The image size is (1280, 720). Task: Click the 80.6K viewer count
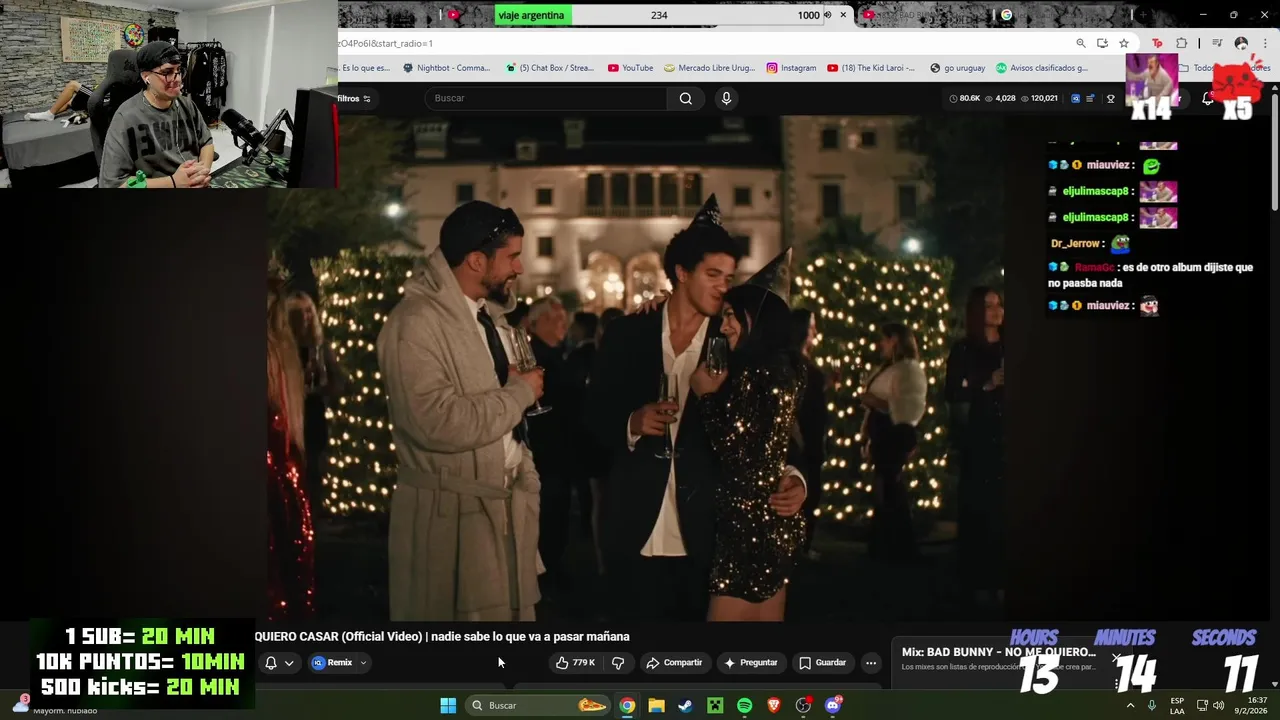click(x=965, y=98)
